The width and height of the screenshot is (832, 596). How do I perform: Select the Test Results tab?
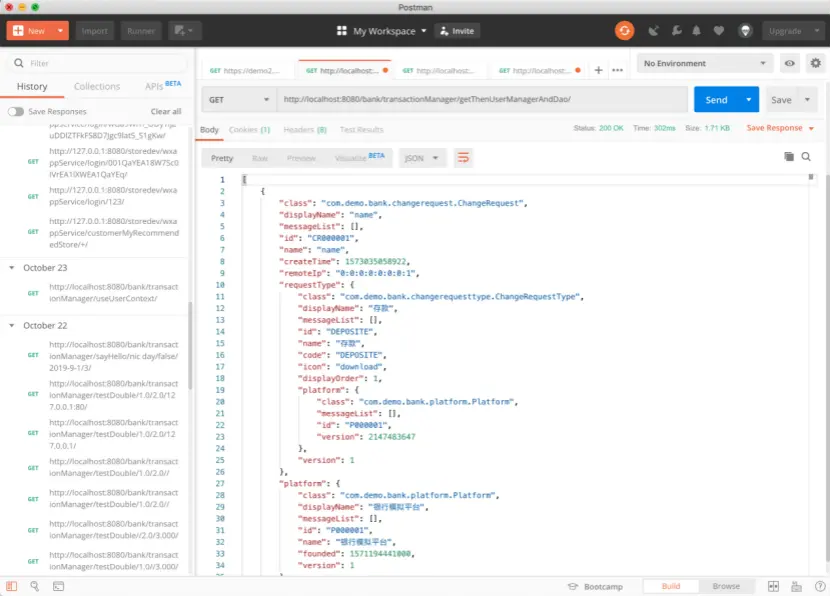(361, 129)
